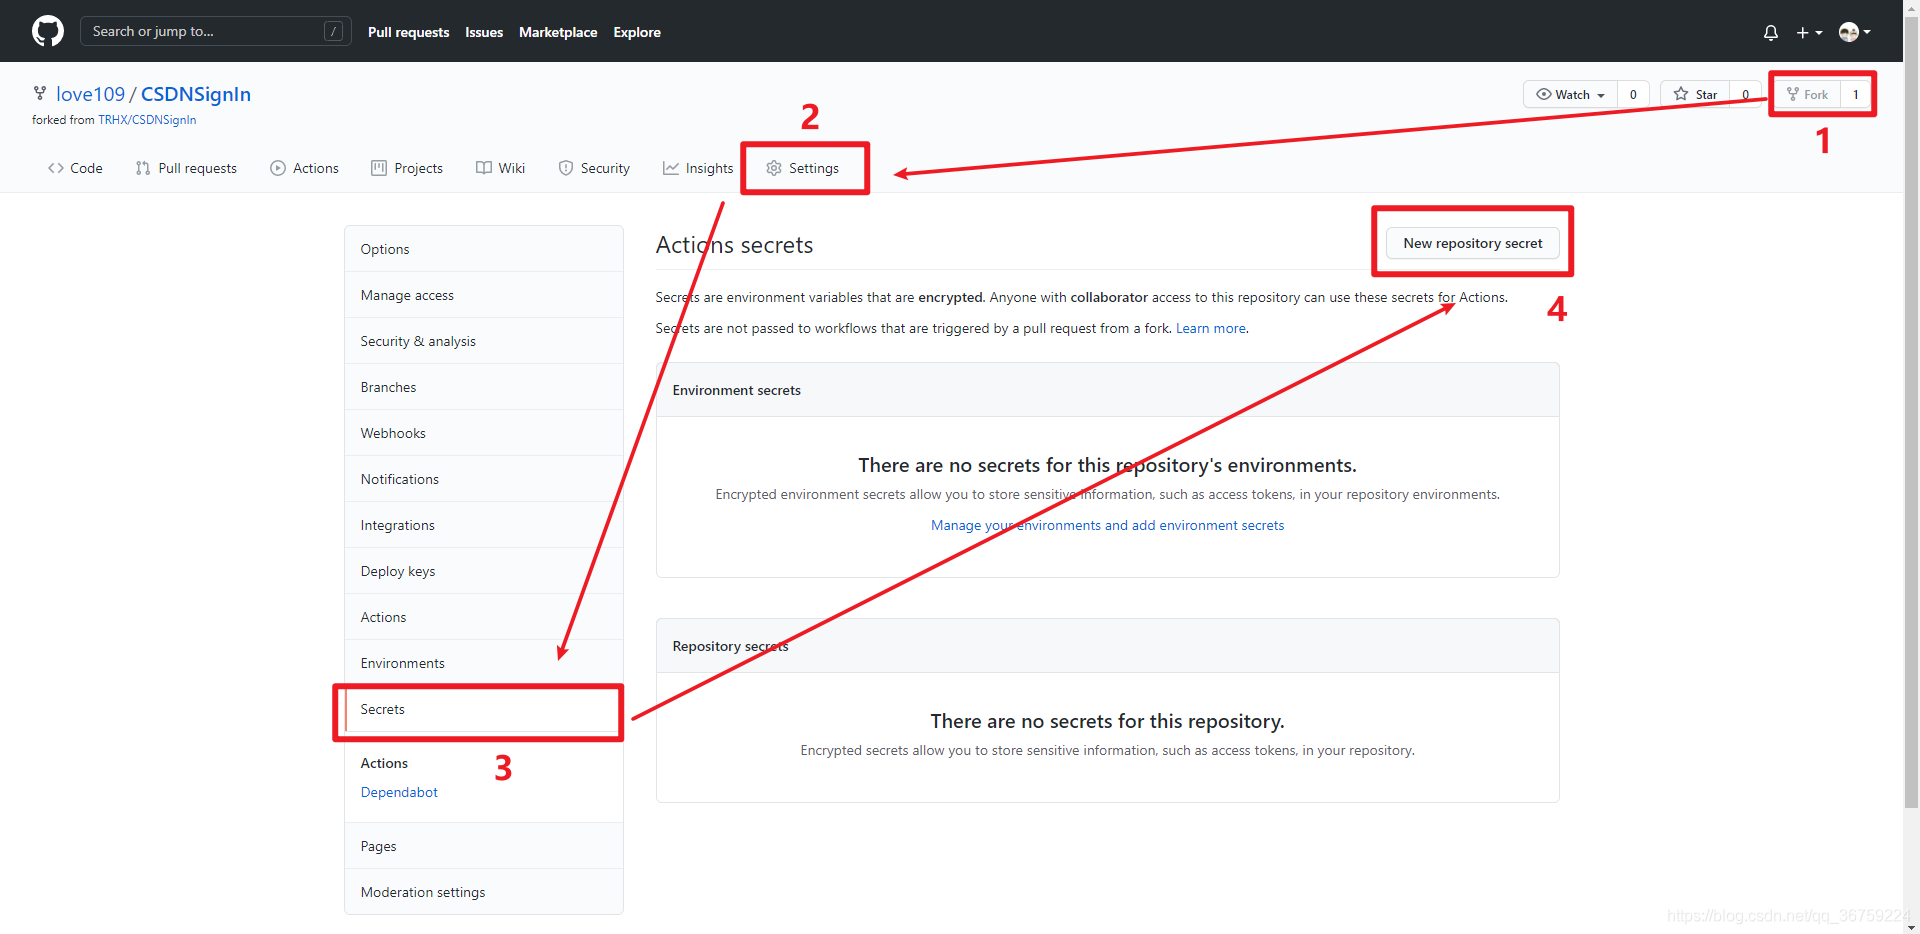The width and height of the screenshot is (1920, 934).
Task: Open Actions under Secrets submenu
Action: [384, 763]
